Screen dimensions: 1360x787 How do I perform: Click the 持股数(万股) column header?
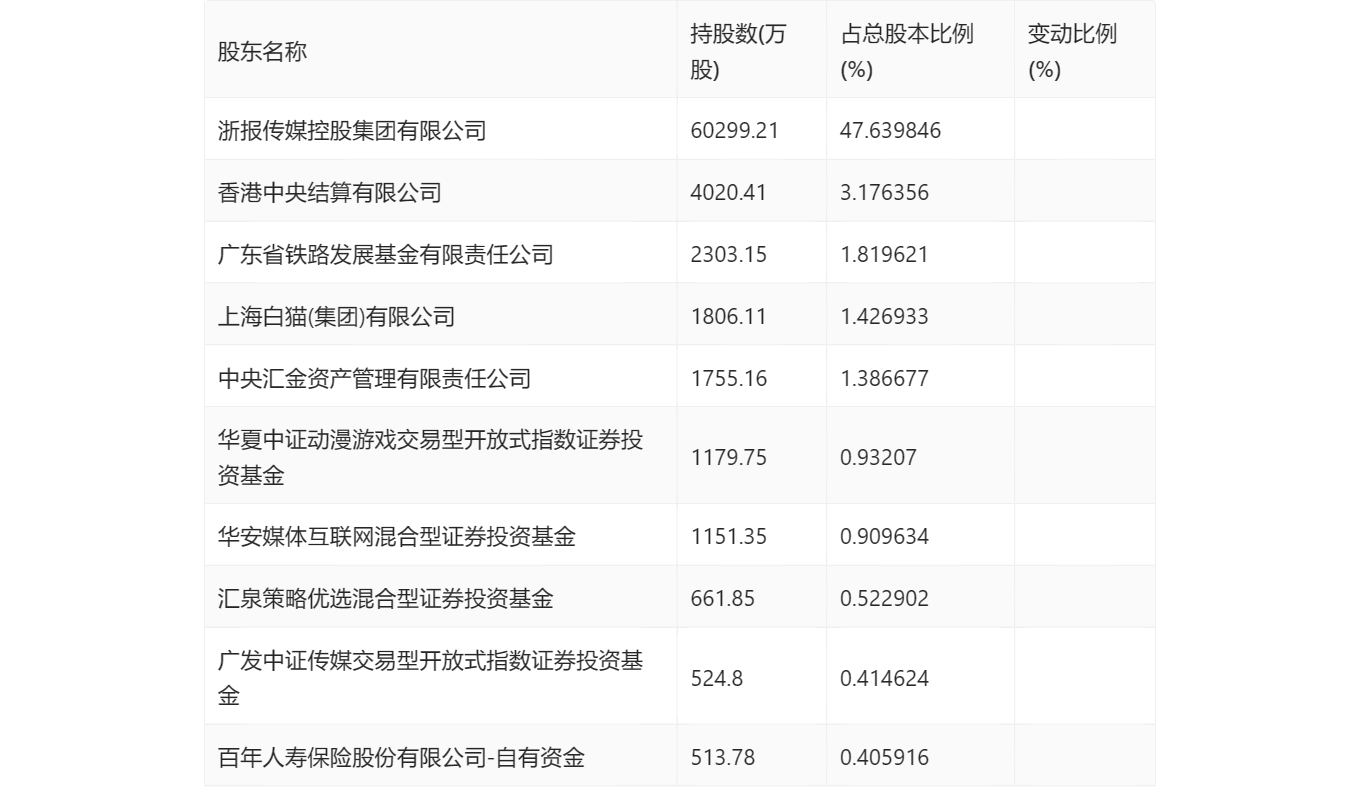coord(738,52)
